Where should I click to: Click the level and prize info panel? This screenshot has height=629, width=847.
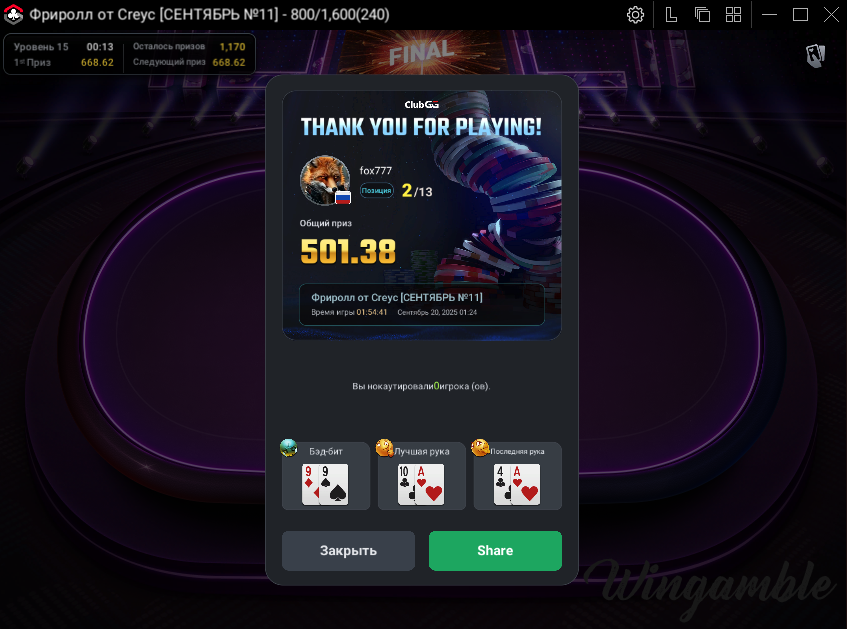(x=129, y=54)
